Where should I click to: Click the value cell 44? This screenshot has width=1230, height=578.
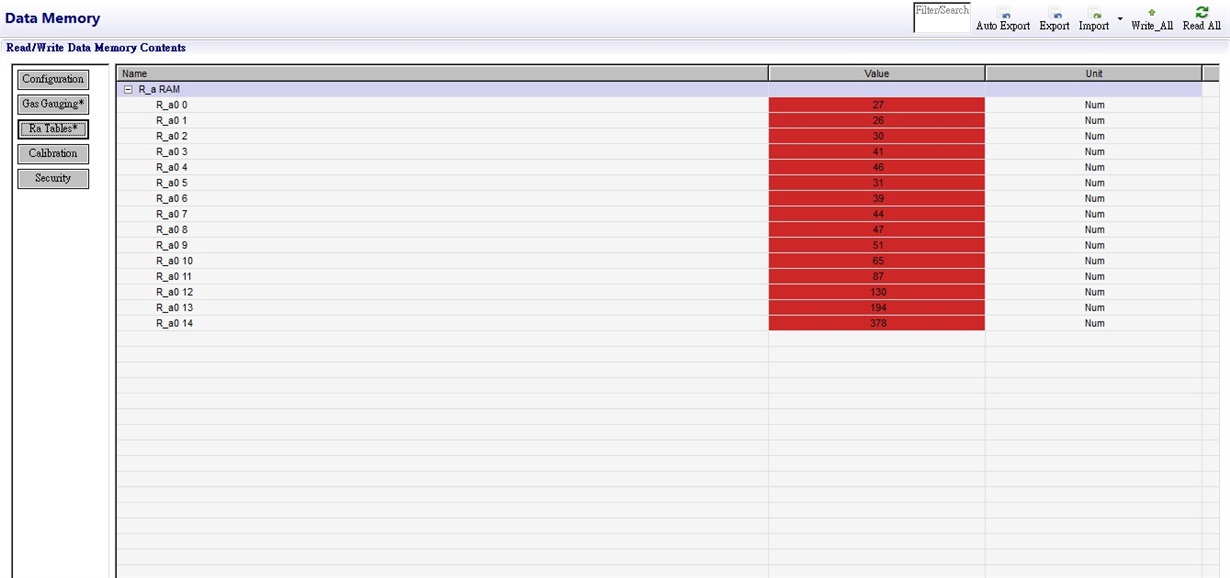[877, 214]
